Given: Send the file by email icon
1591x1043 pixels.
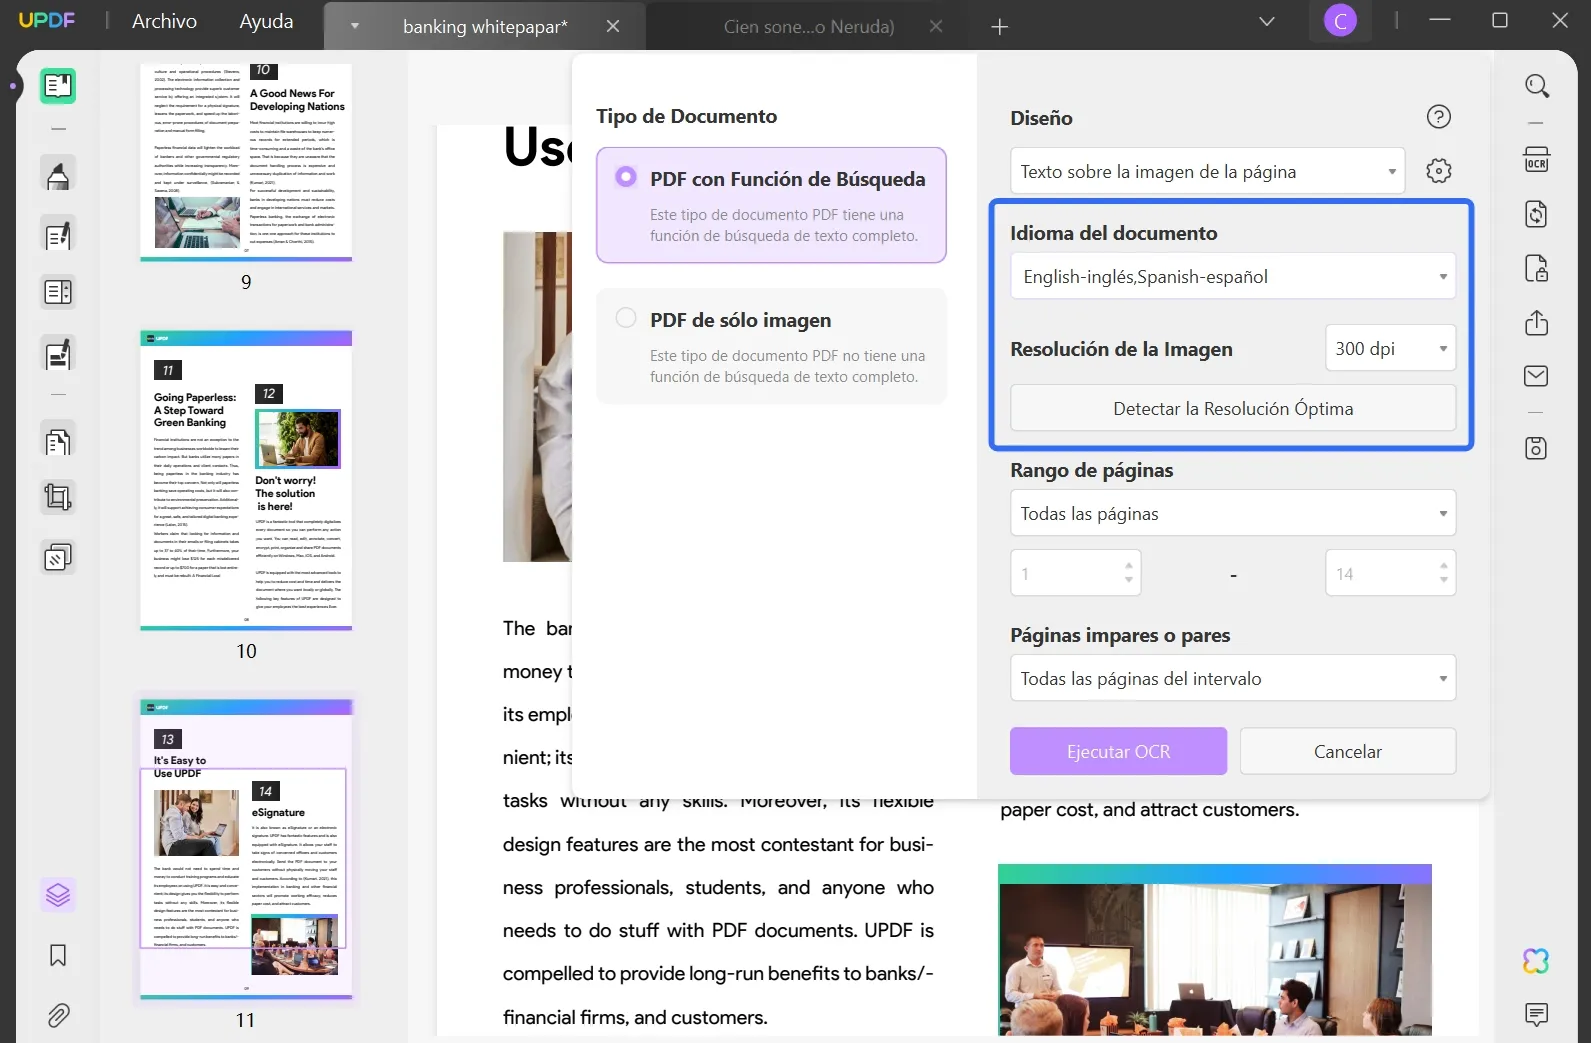Looking at the screenshot, I should [x=1537, y=376].
